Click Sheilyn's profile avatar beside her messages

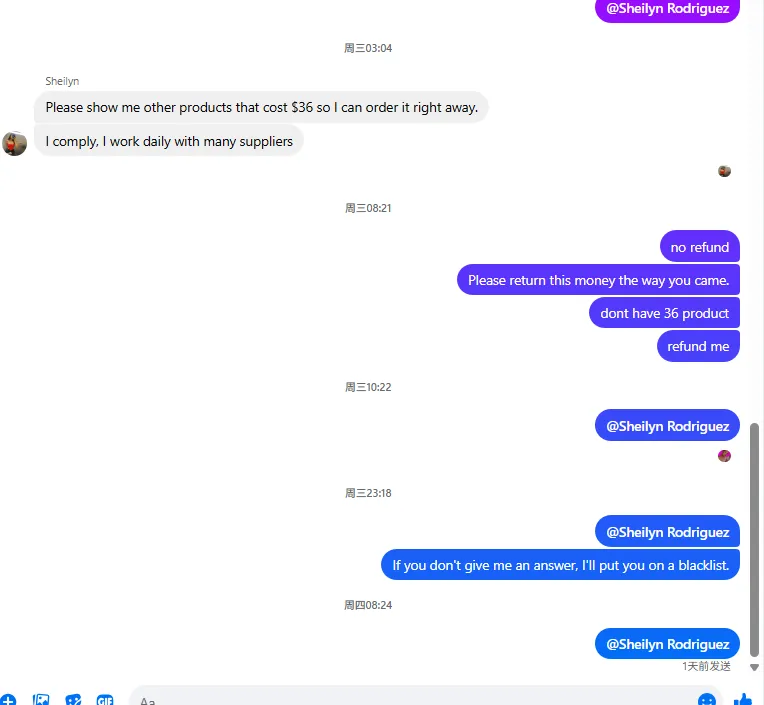click(x=15, y=143)
